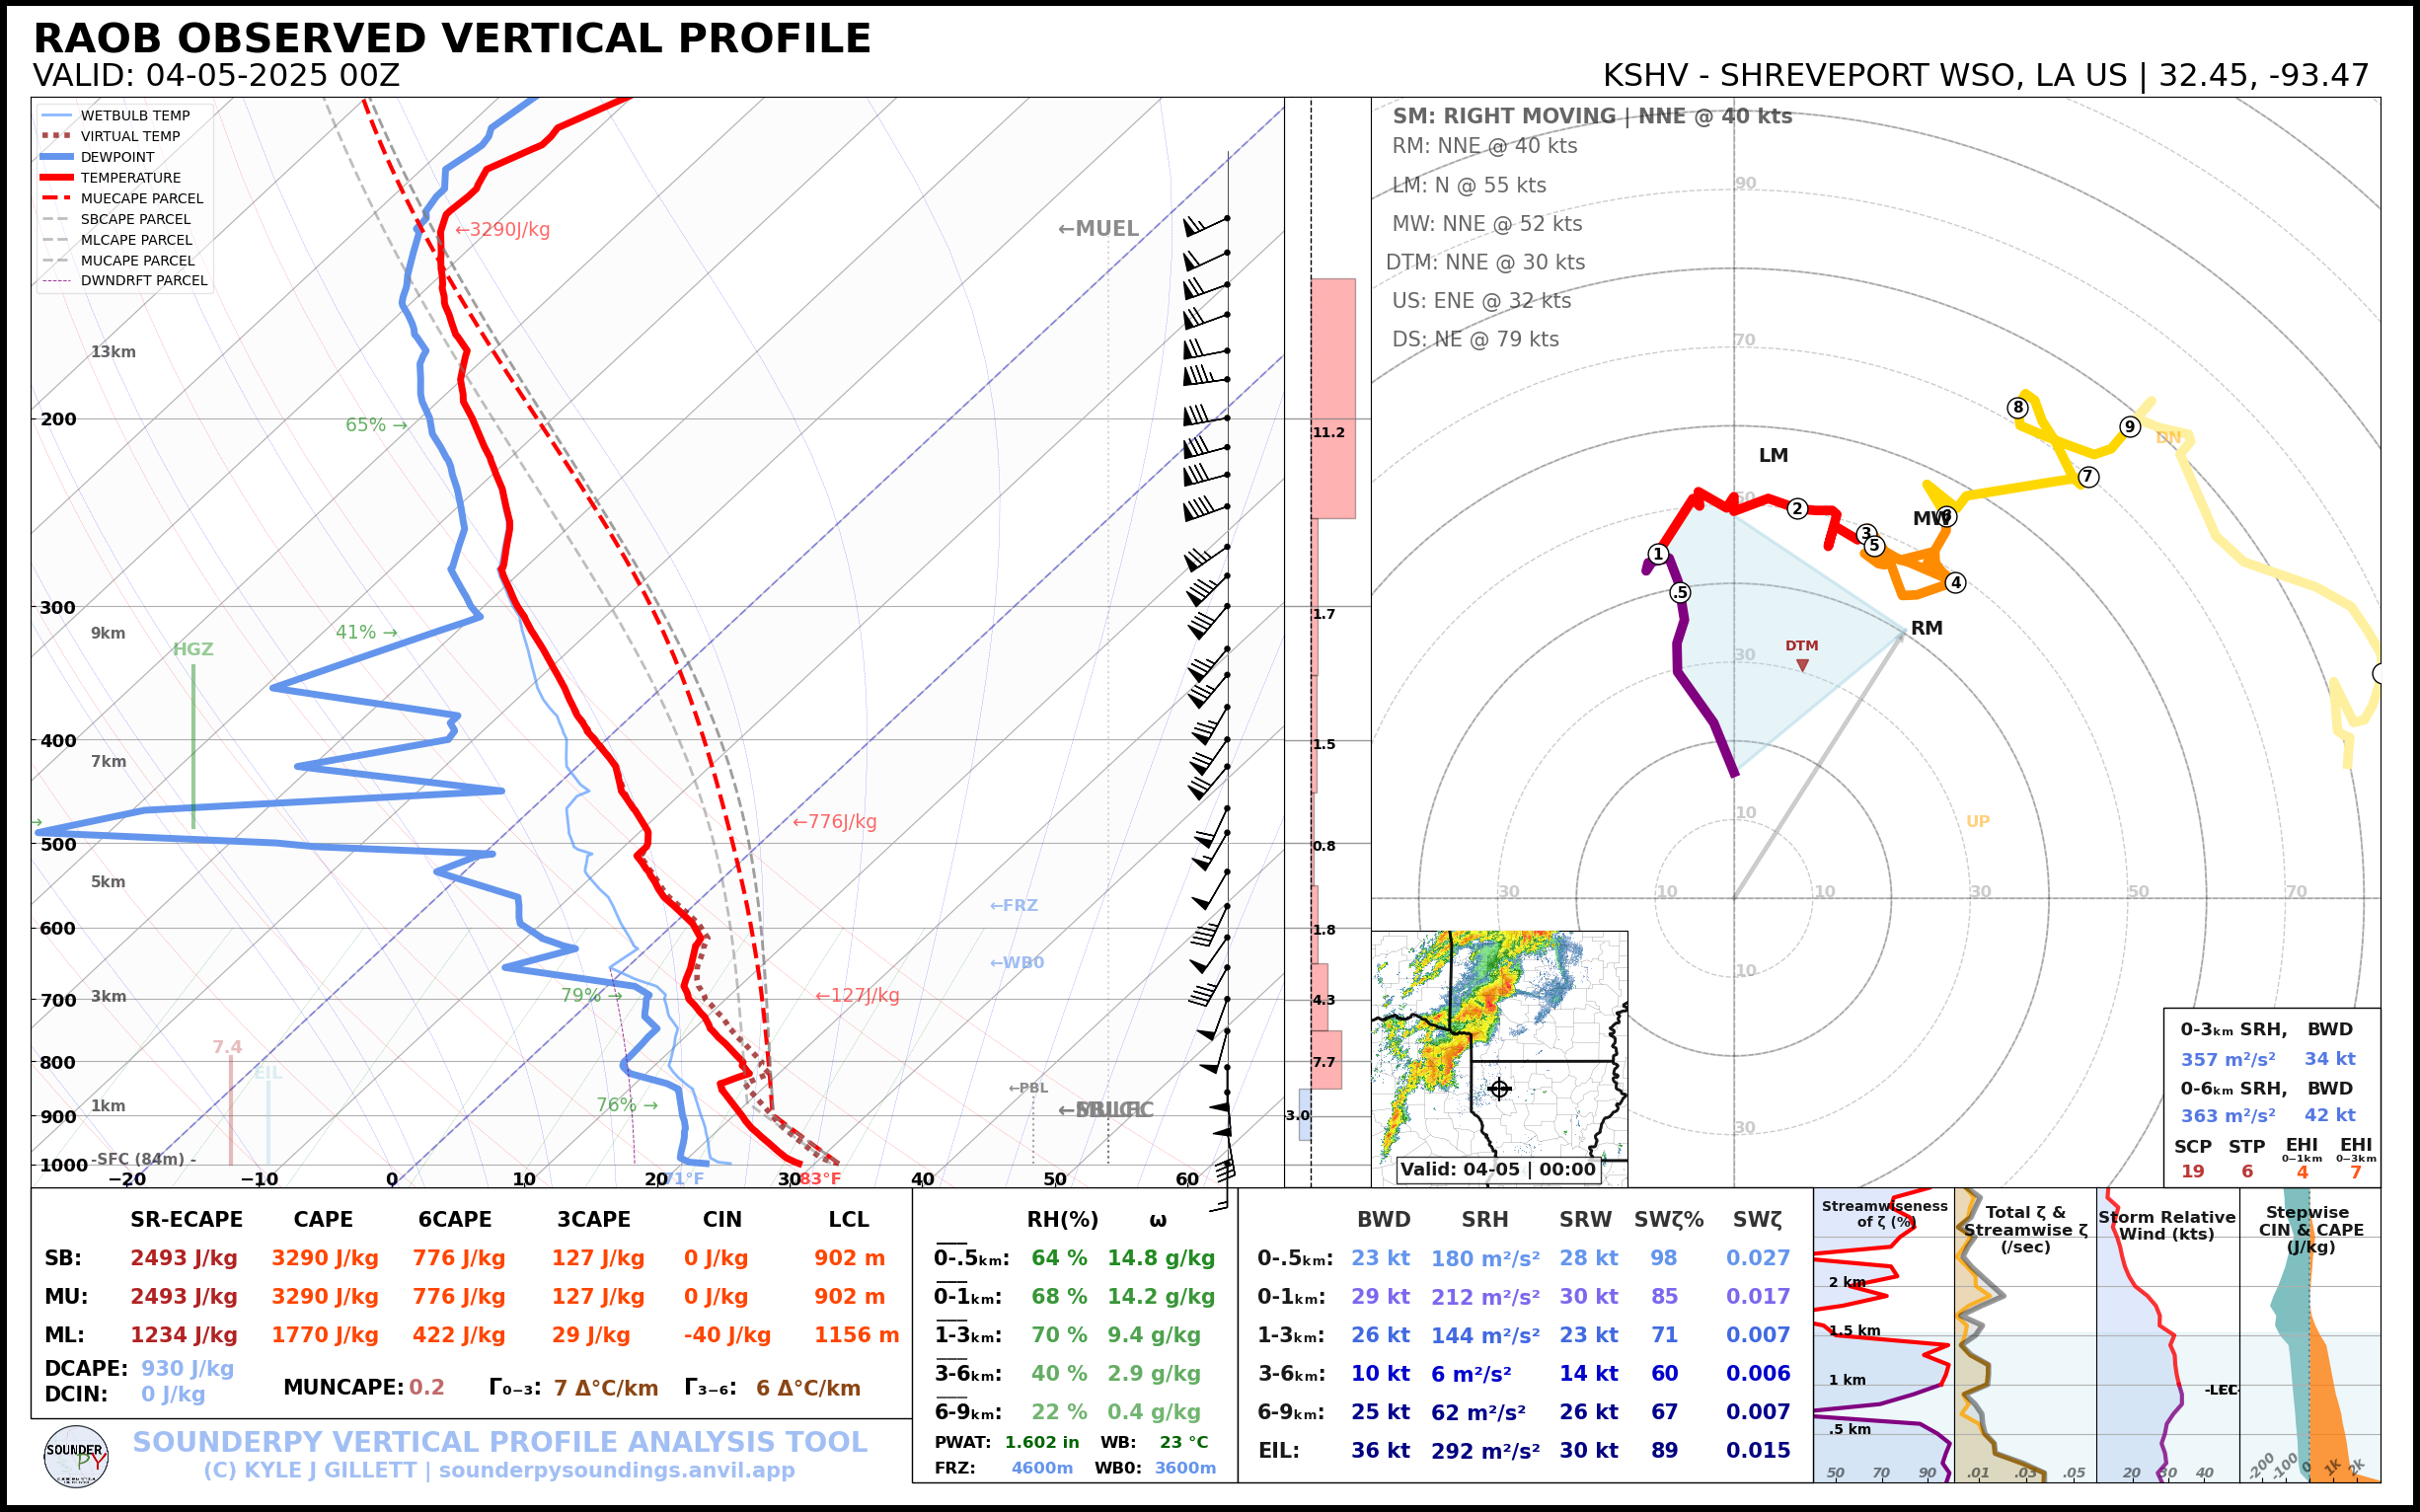Select hodograph height marker circled 2

[x=1797, y=508]
